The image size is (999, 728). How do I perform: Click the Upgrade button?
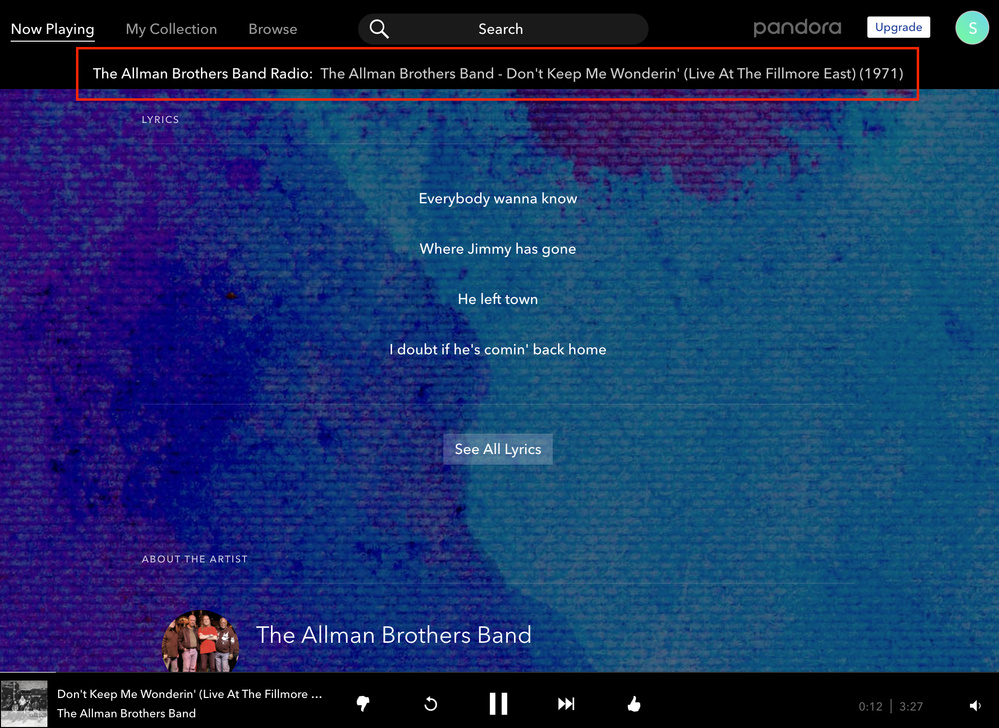(898, 27)
